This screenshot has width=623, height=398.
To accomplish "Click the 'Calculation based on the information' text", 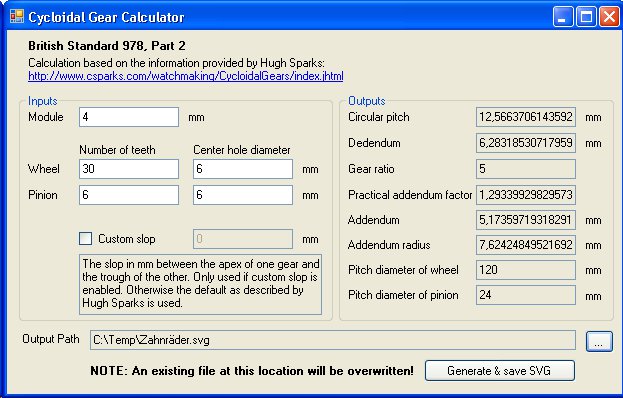I will click(x=176, y=63).
